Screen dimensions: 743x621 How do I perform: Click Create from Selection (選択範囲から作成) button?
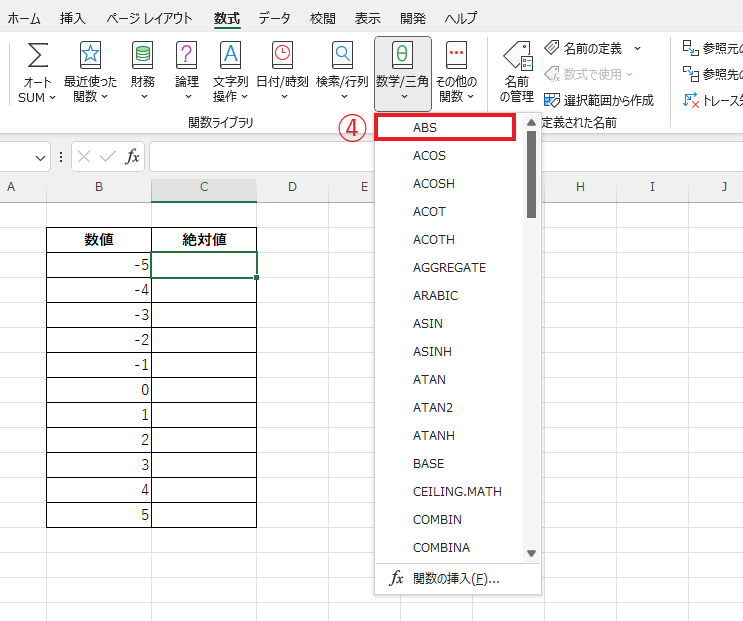coord(598,100)
